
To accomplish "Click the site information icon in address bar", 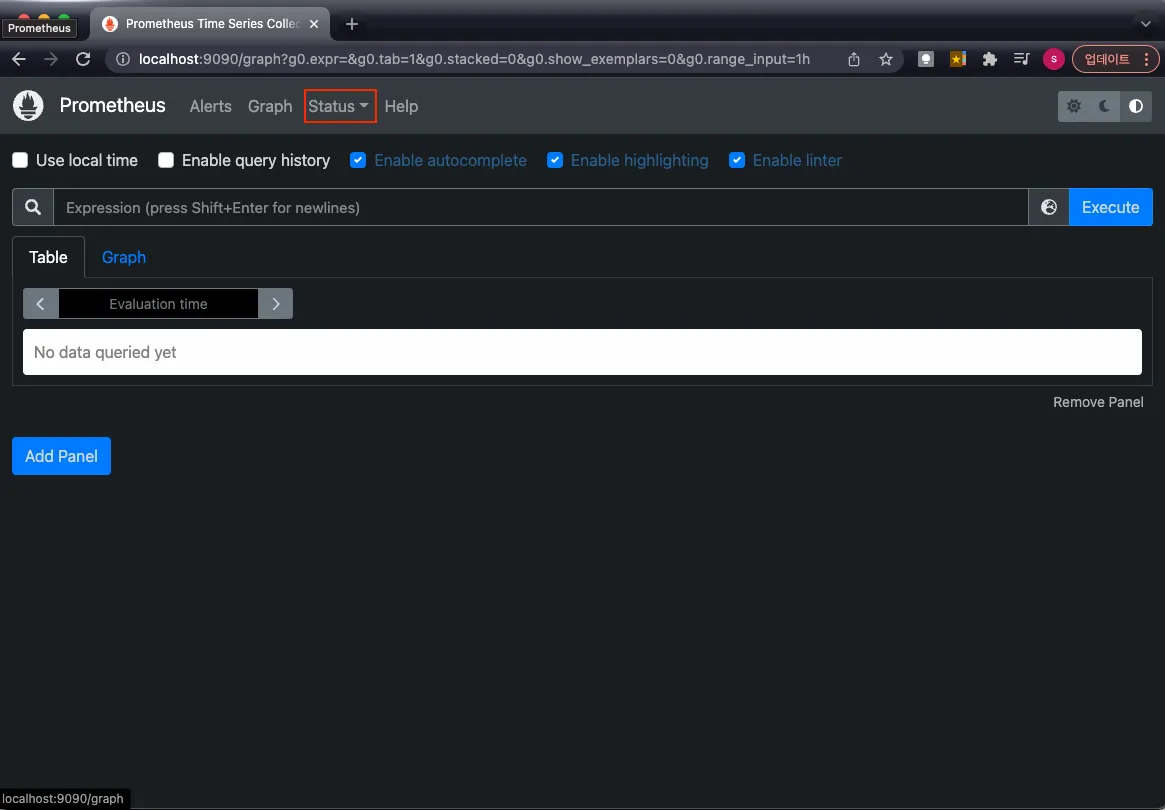I will click(x=123, y=59).
